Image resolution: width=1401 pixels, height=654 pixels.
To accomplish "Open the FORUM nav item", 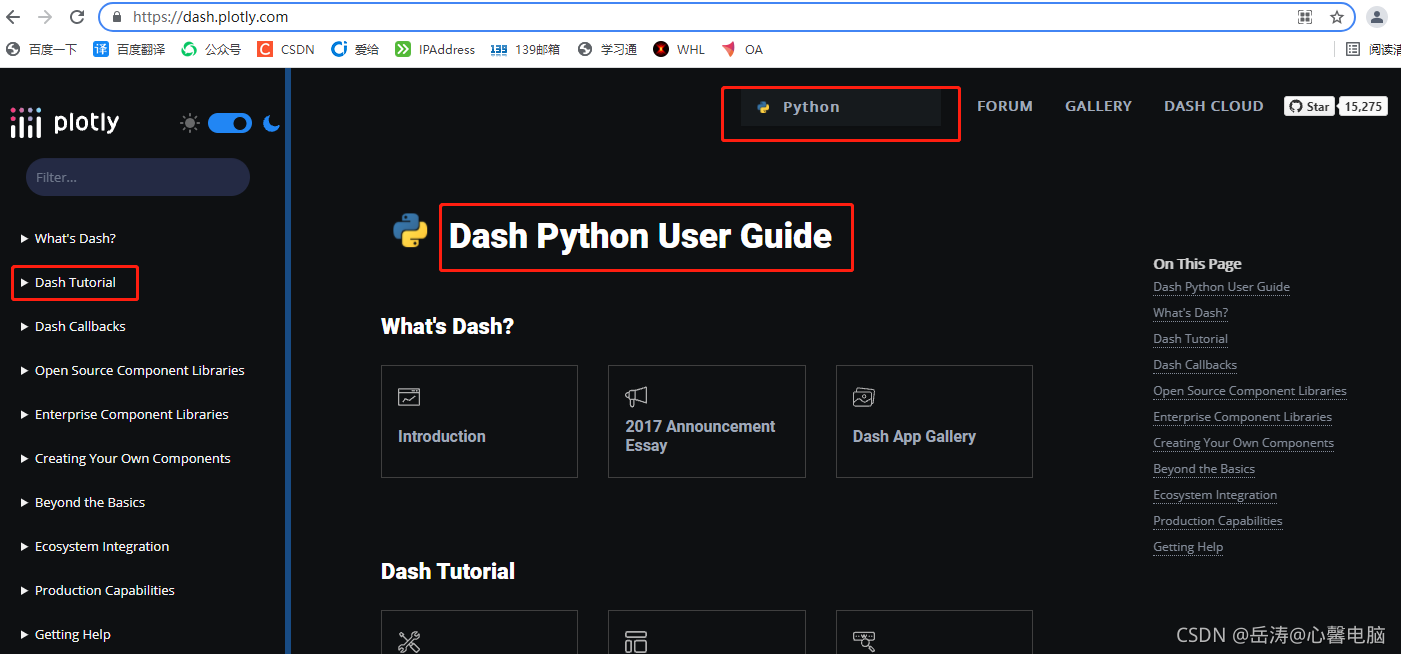I will click(1005, 106).
